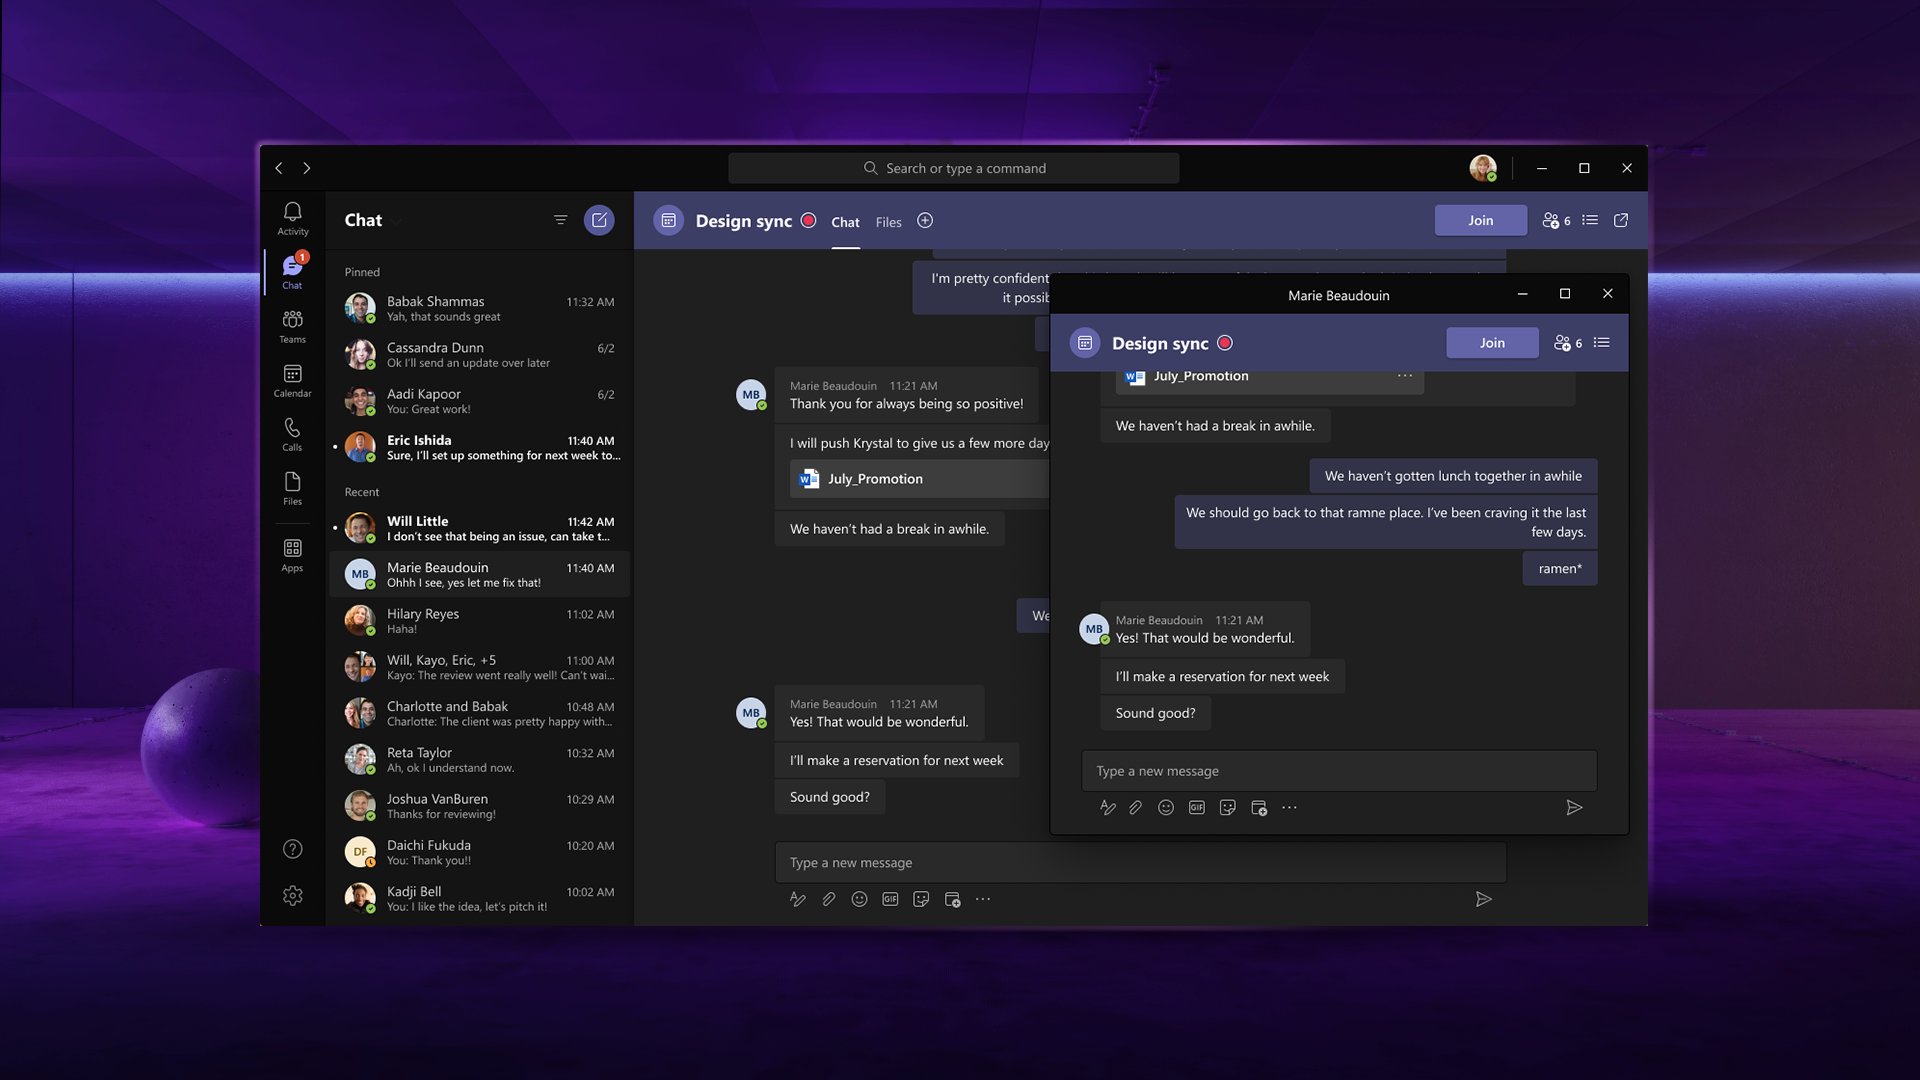Image resolution: width=1920 pixels, height=1080 pixels.
Task: Open the GIF picker
Action: (x=889, y=898)
